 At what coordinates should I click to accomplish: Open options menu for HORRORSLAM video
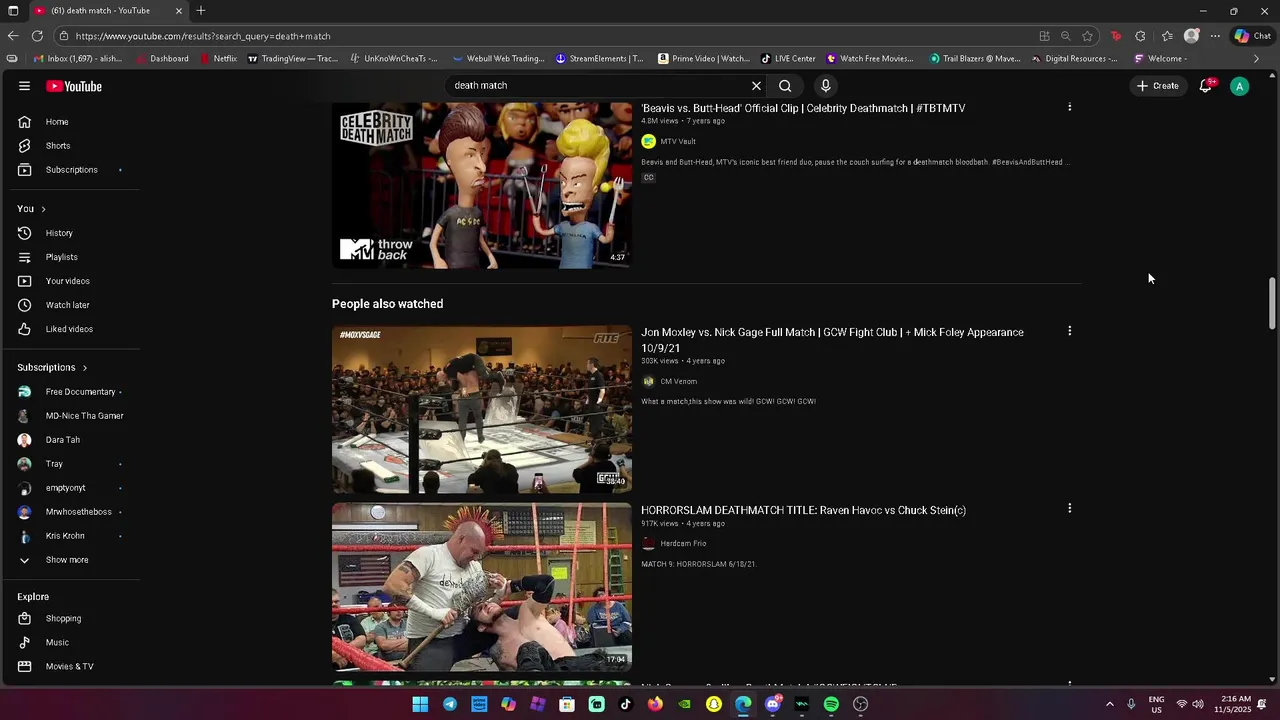coord(1069,509)
